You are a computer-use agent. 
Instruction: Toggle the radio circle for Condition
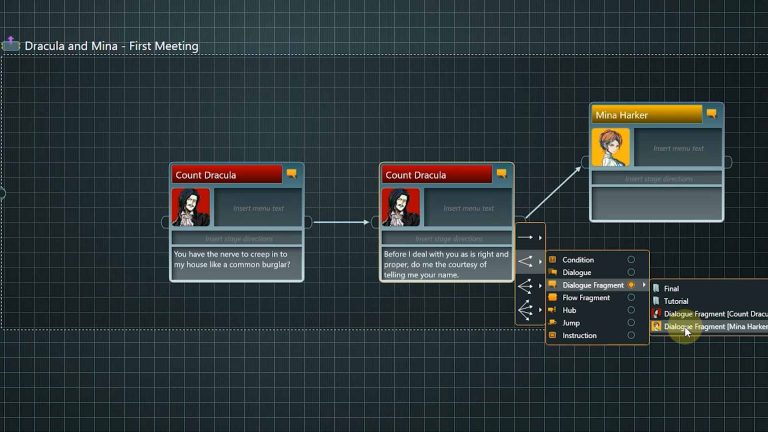click(631, 260)
